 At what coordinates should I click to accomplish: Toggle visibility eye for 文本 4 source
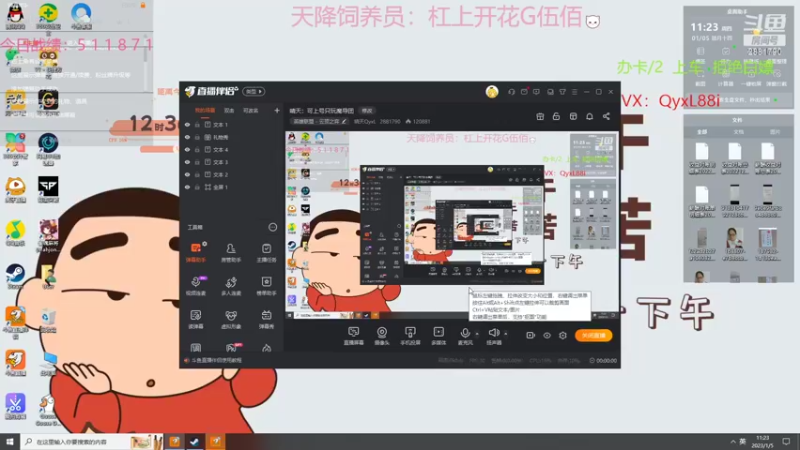pos(187,149)
